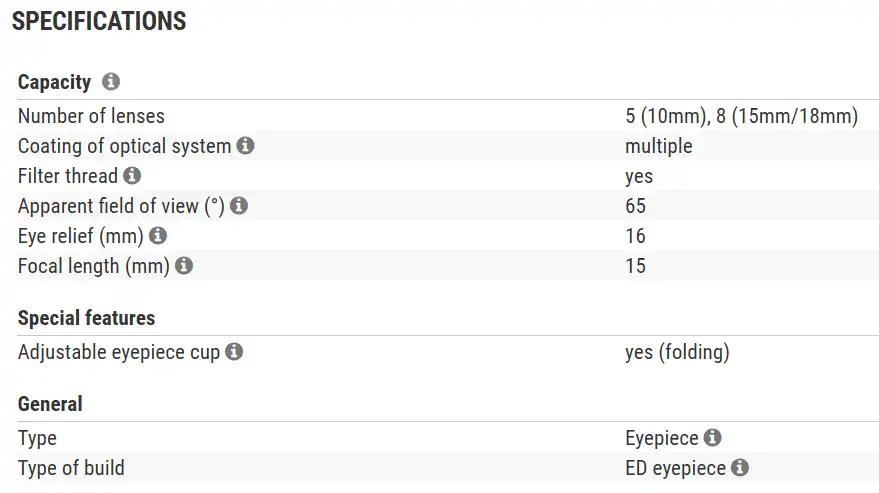Click the 'yes (folding)' value
Screen dimensions: 879x493
tap(677, 352)
